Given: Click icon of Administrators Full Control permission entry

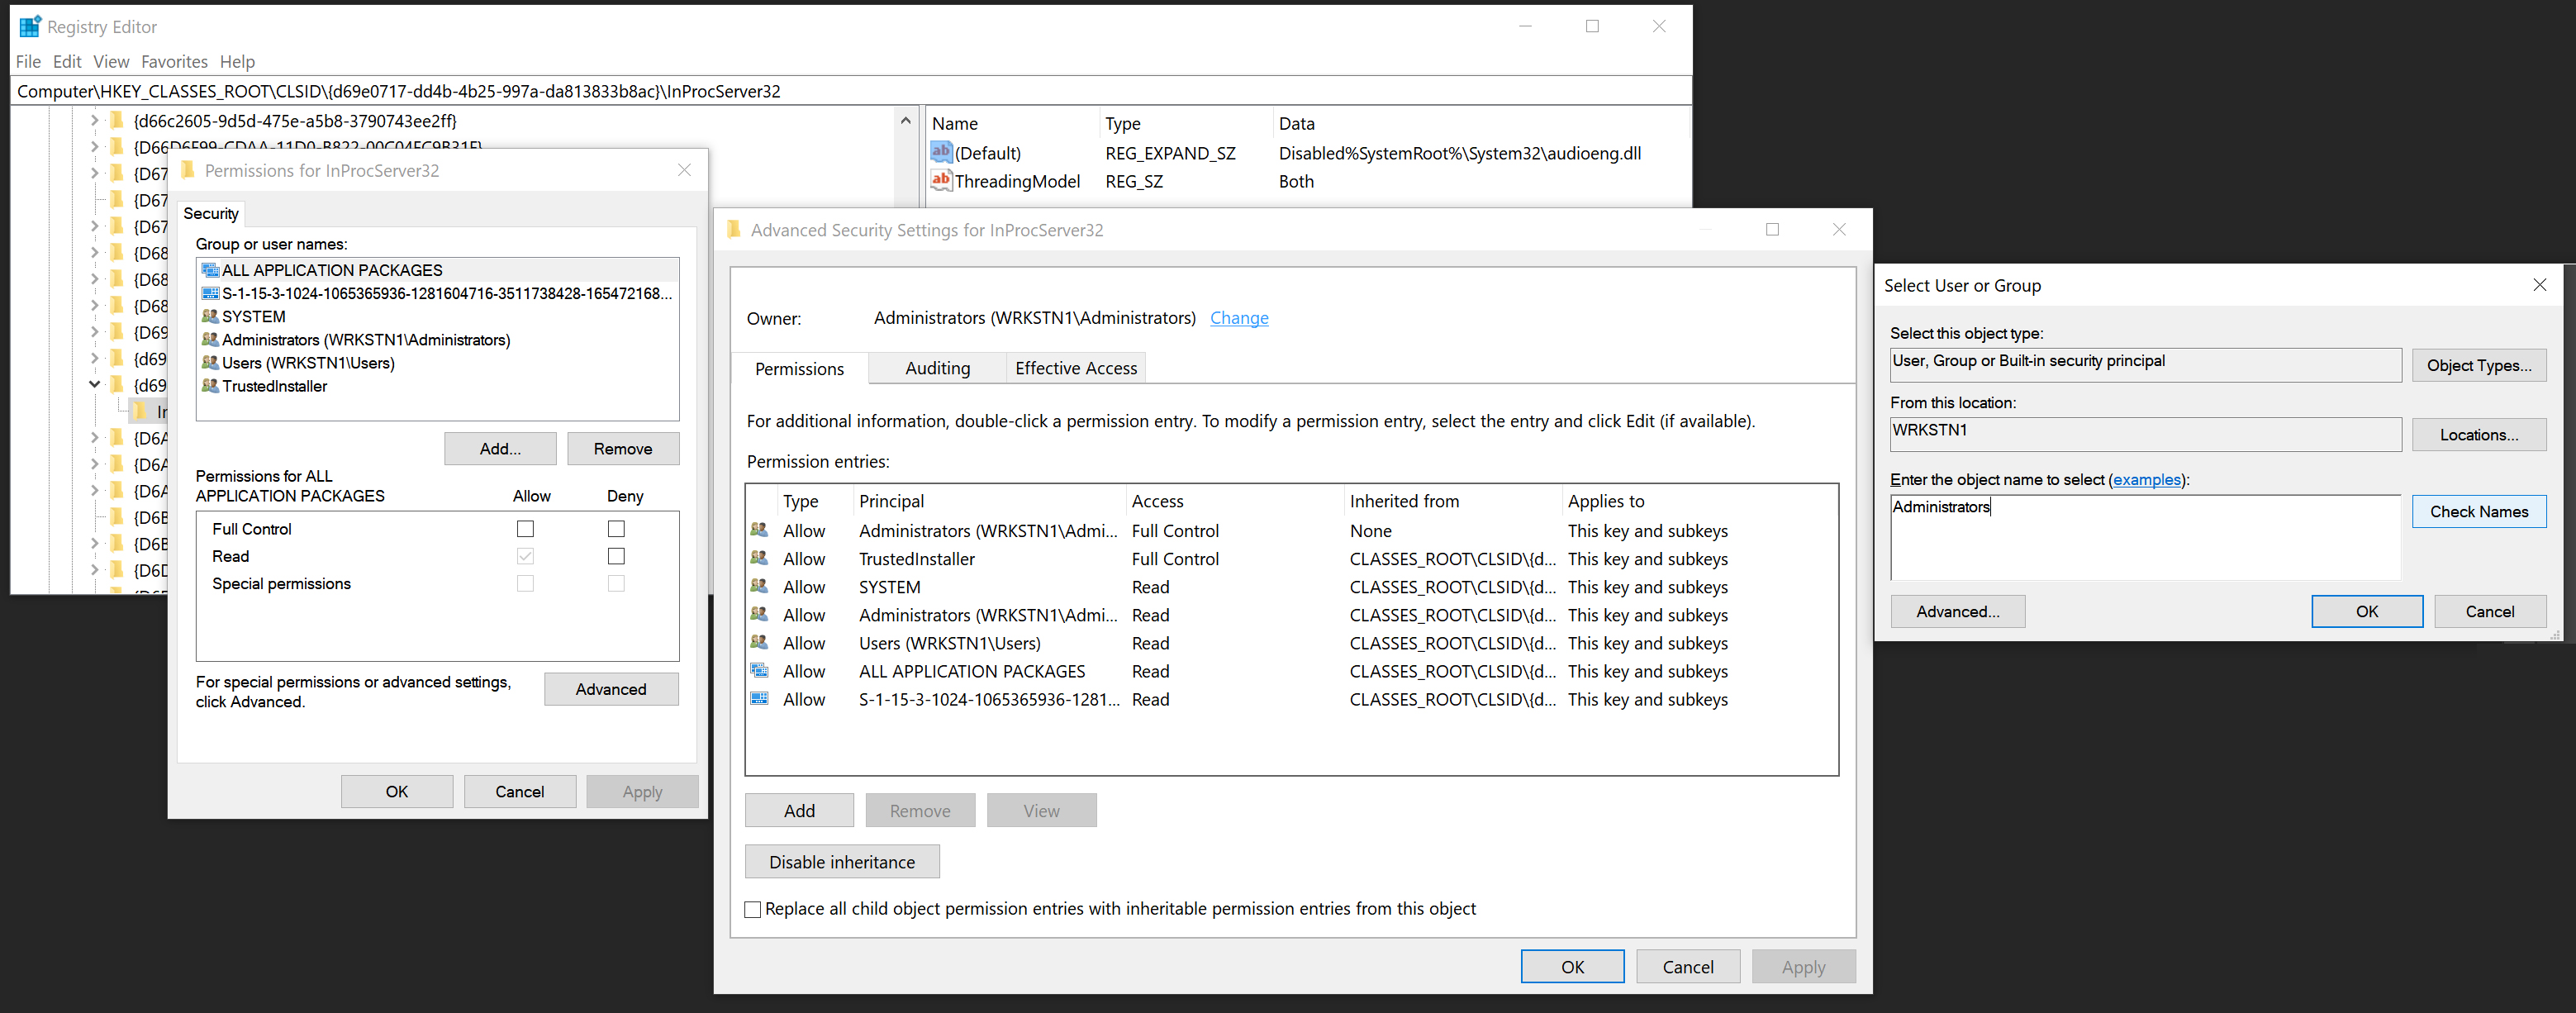Looking at the screenshot, I should 759,529.
